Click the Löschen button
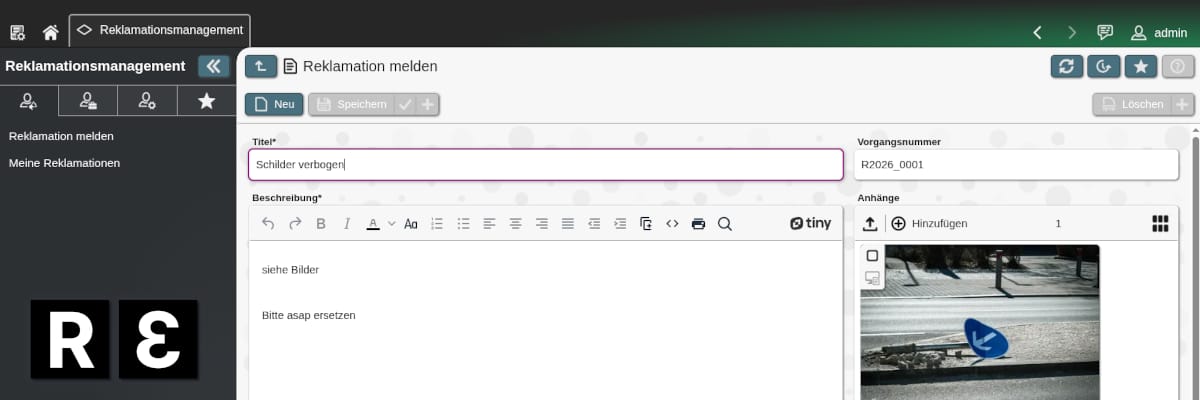 tap(1132, 104)
